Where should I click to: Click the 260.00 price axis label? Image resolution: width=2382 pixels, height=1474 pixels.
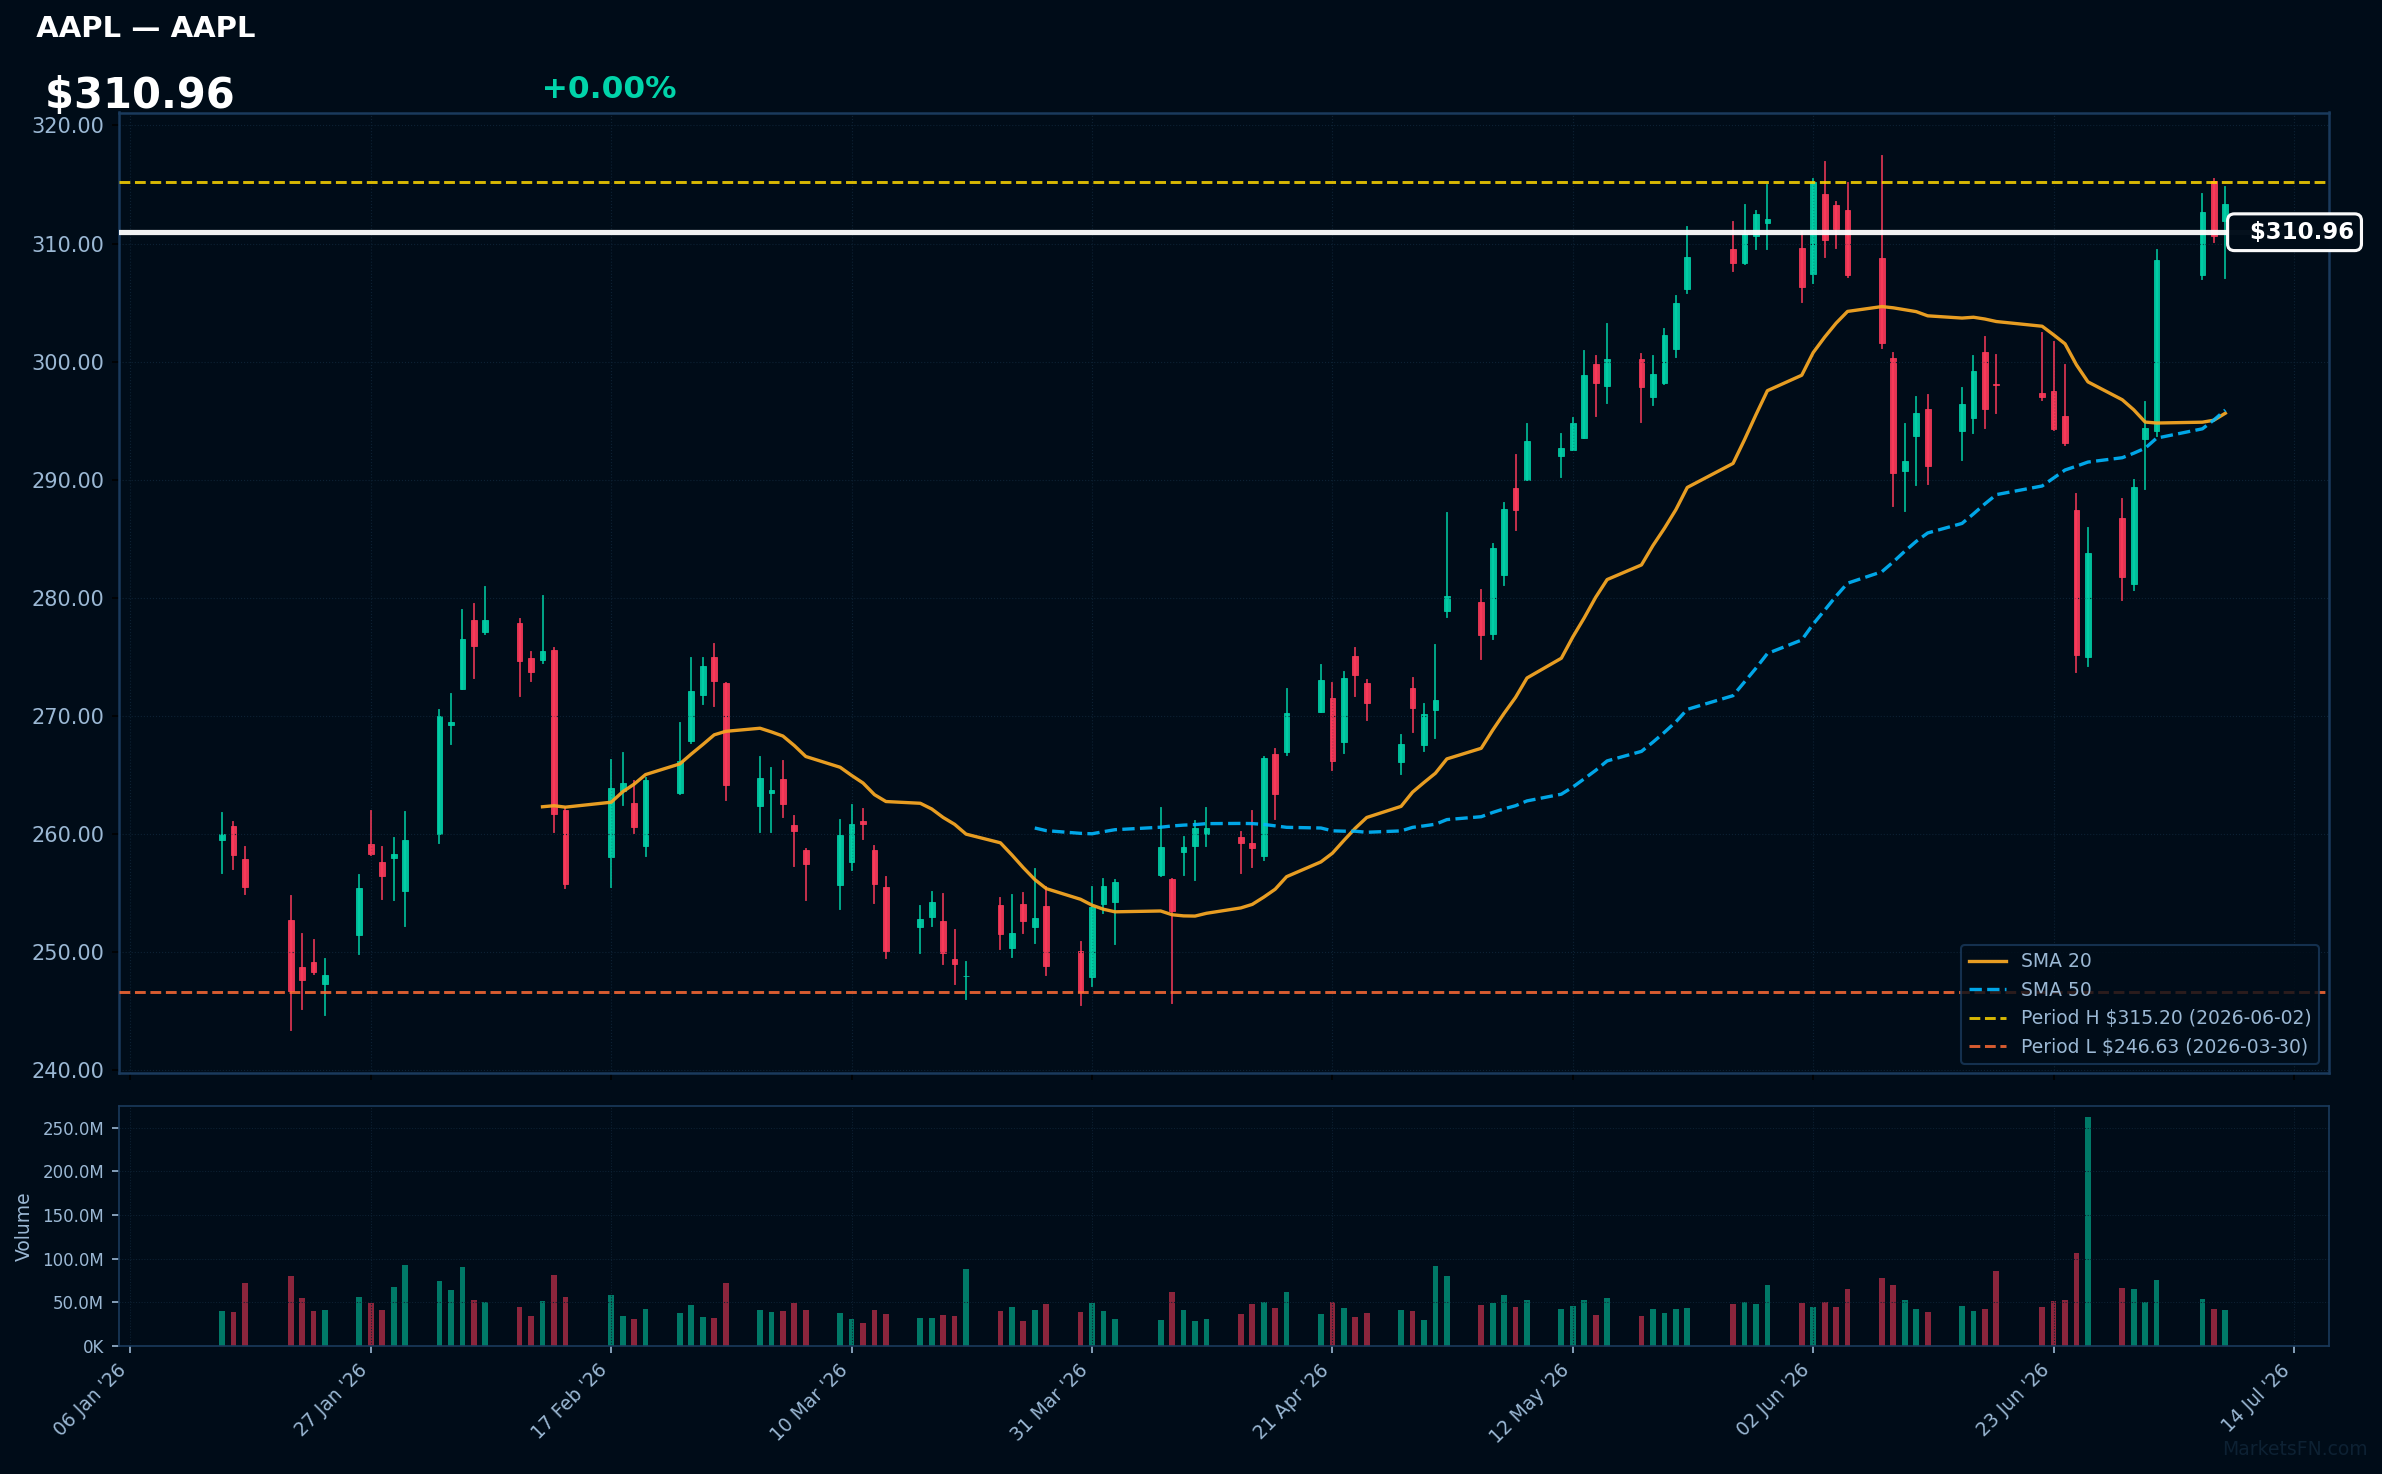pyautogui.click(x=68, y=834)
